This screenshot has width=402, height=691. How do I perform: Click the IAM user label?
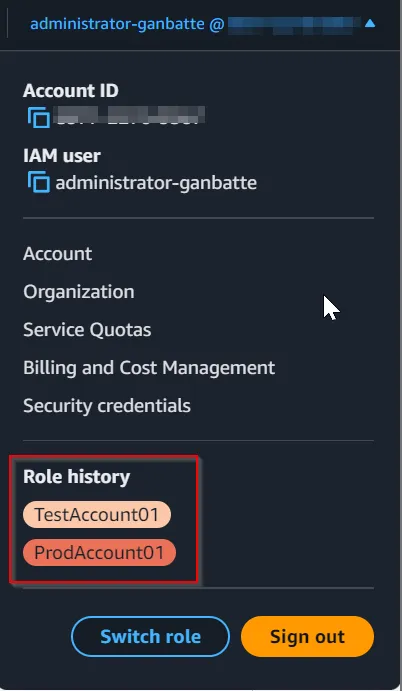tap(62, 156)
